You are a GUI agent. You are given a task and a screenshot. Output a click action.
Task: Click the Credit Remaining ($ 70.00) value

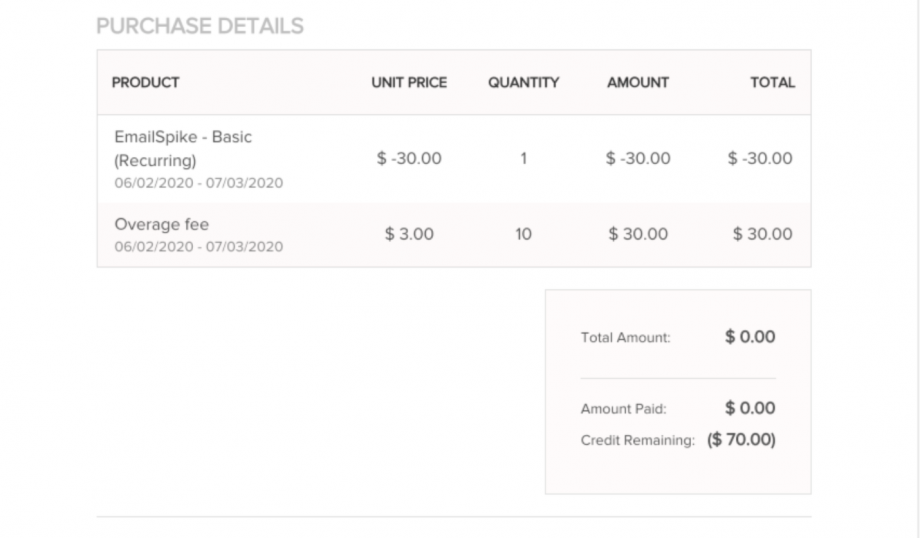(741, 440)
